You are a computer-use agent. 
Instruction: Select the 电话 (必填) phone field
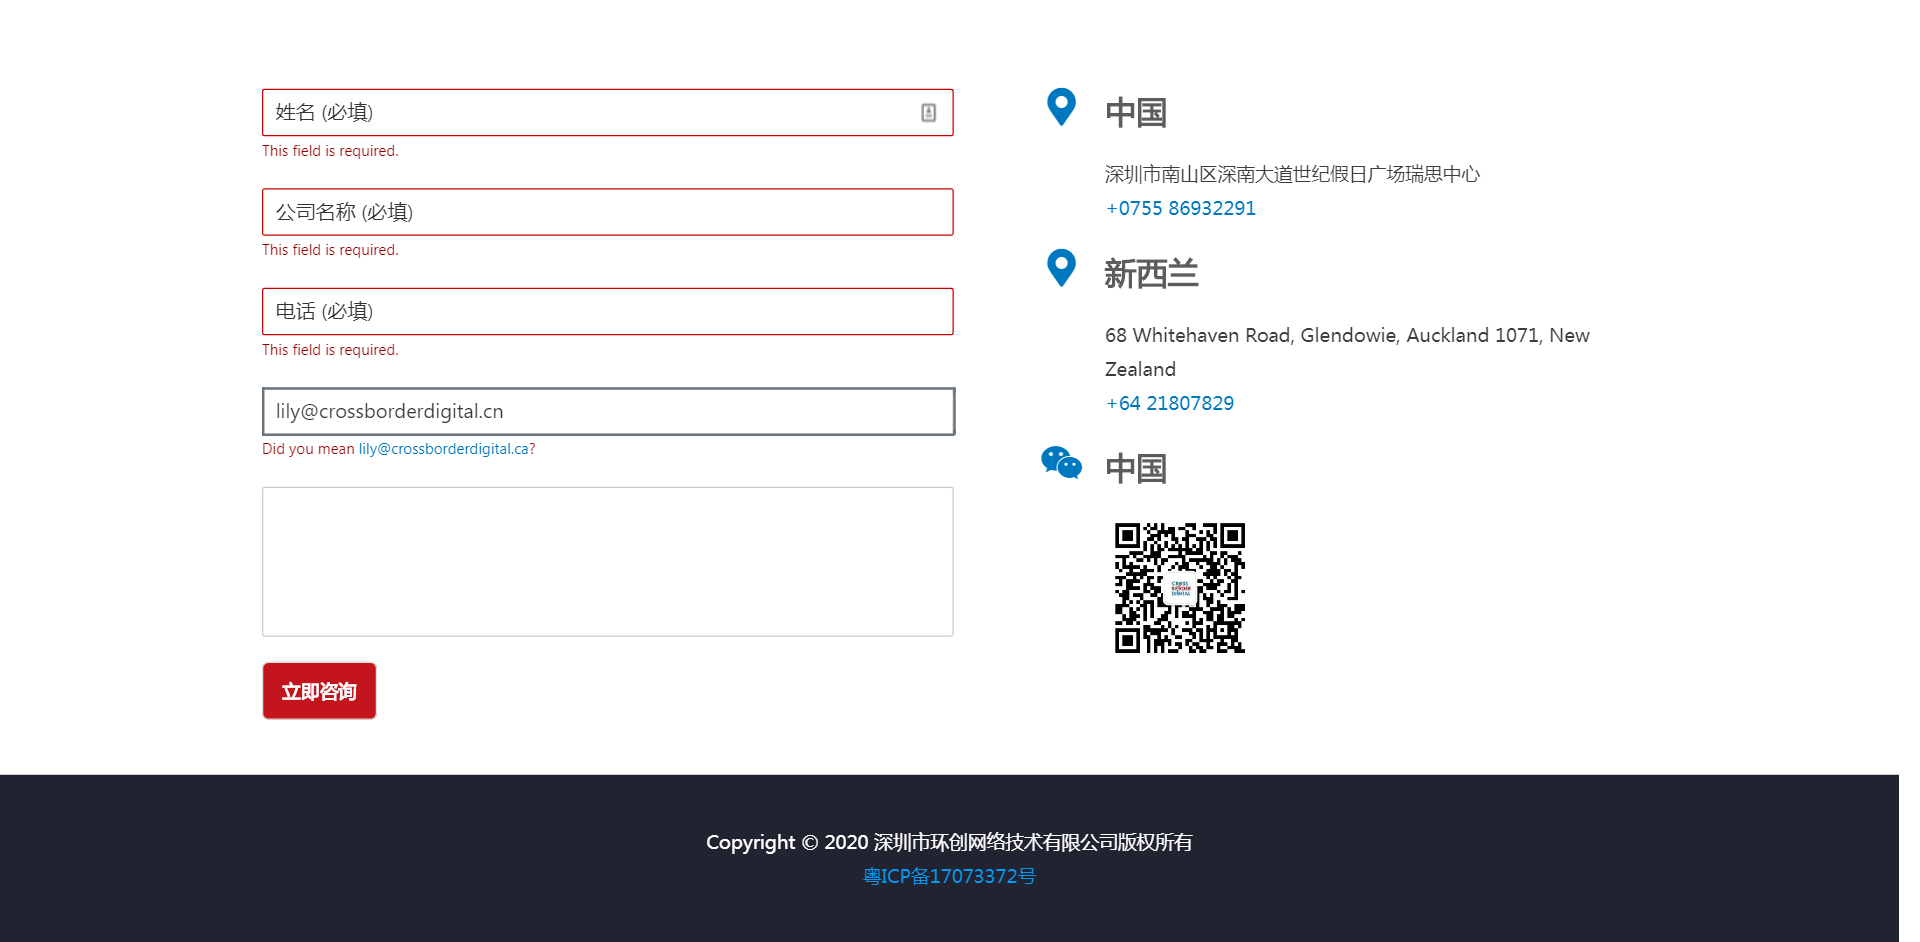(607, 312)
